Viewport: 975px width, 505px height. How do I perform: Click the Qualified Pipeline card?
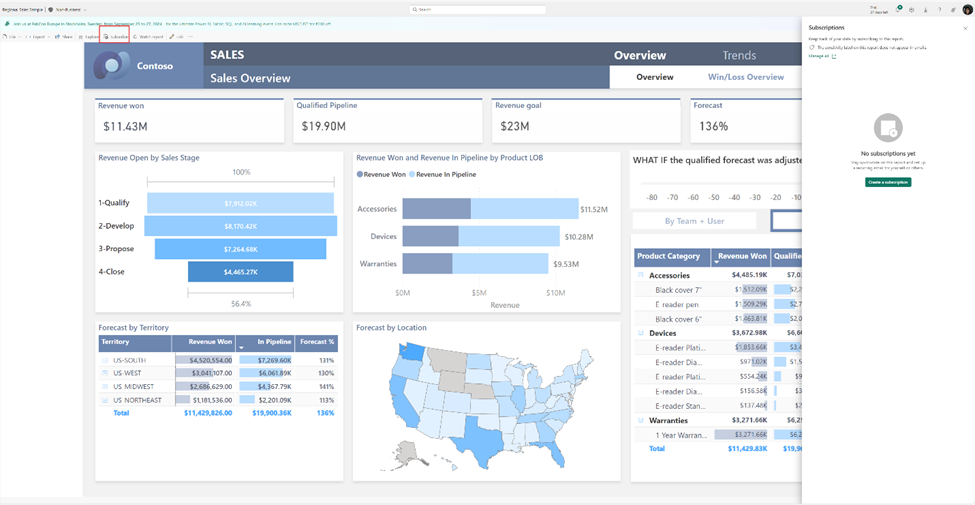[x=388, y=120]
